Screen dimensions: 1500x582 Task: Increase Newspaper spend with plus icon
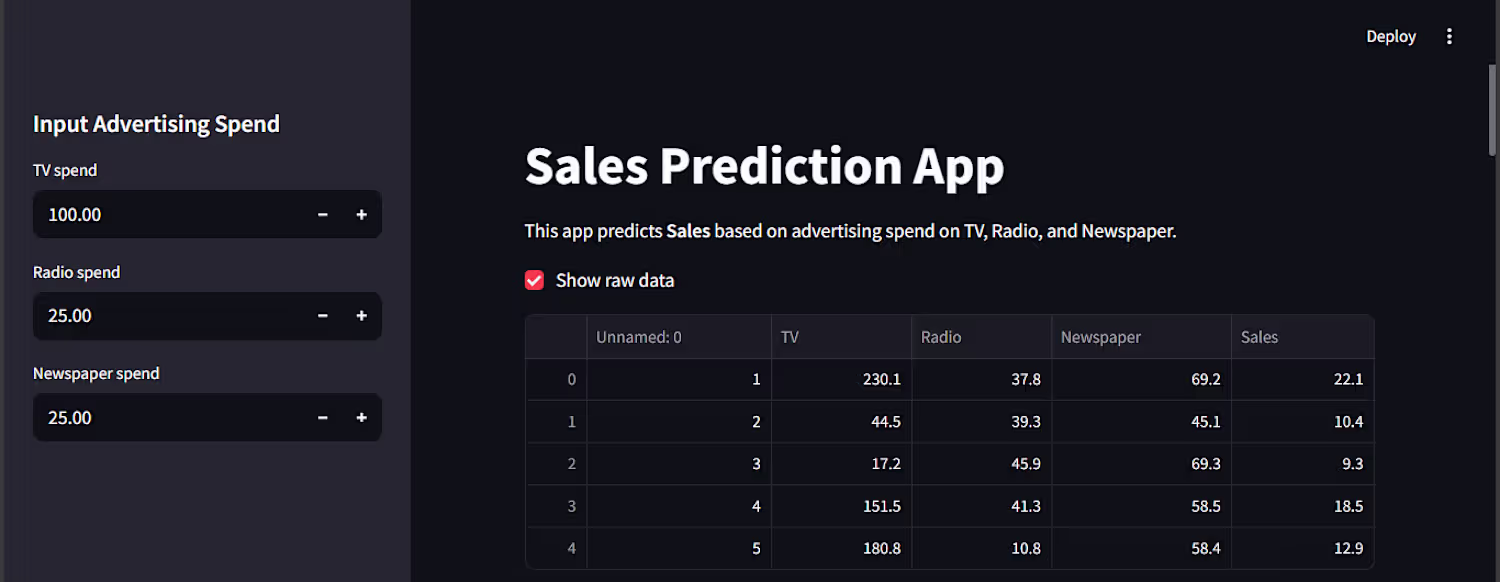[362, 417]
